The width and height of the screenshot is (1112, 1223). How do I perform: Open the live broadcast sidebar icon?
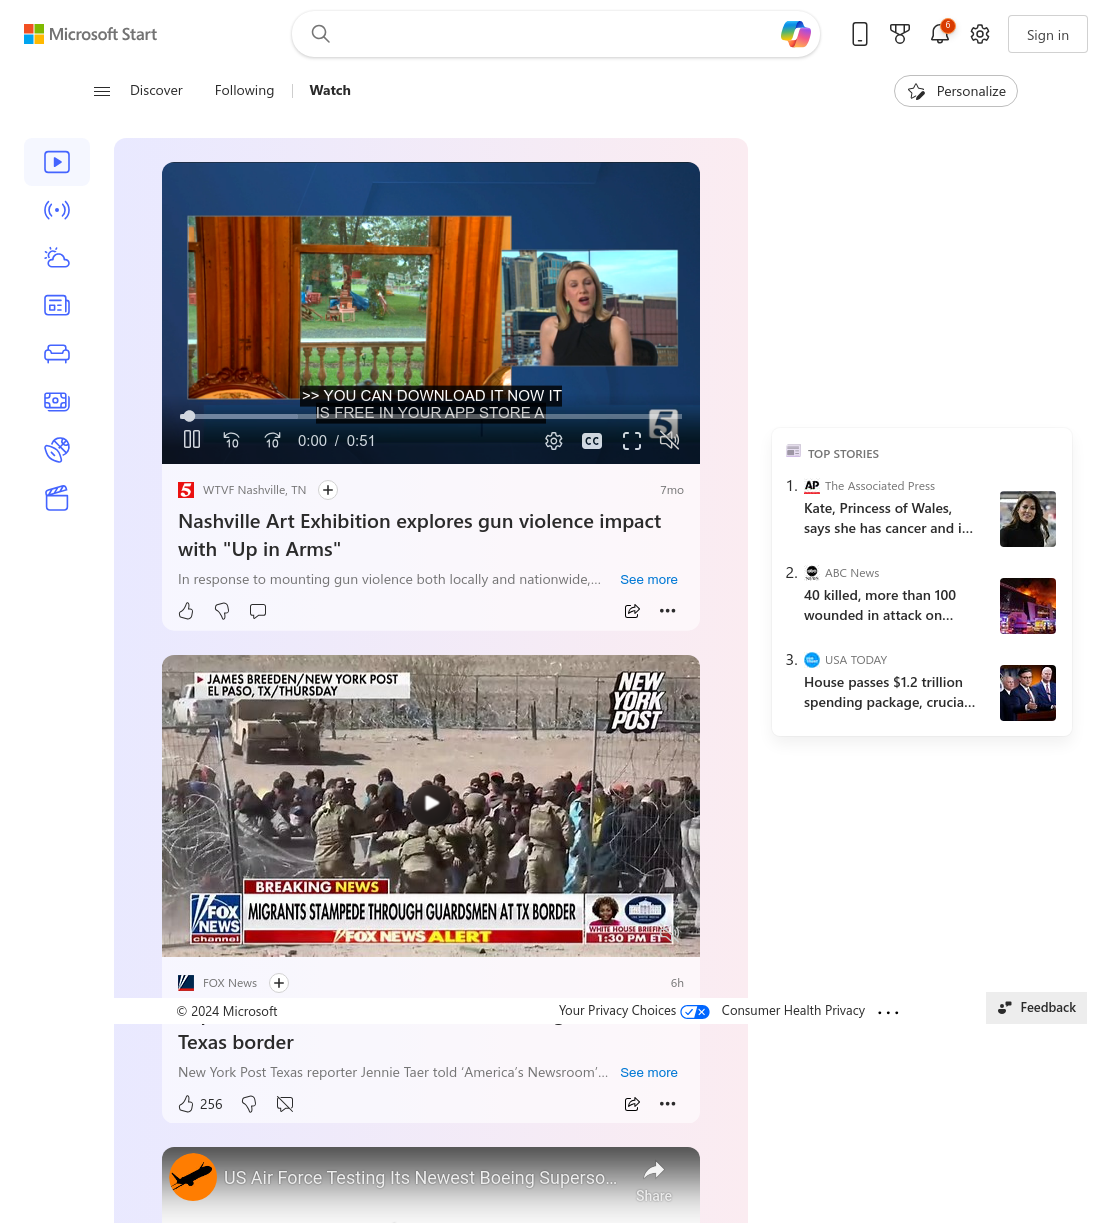pos(57,210)
